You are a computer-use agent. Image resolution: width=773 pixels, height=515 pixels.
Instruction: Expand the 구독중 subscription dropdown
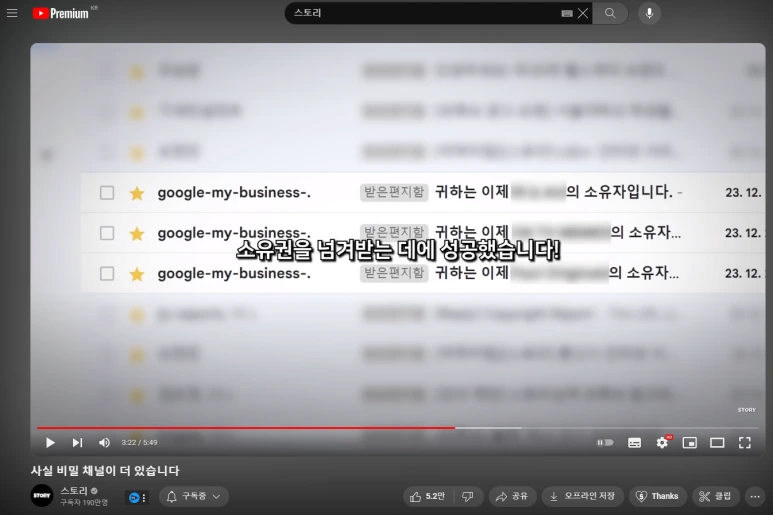tap(194, 496)
